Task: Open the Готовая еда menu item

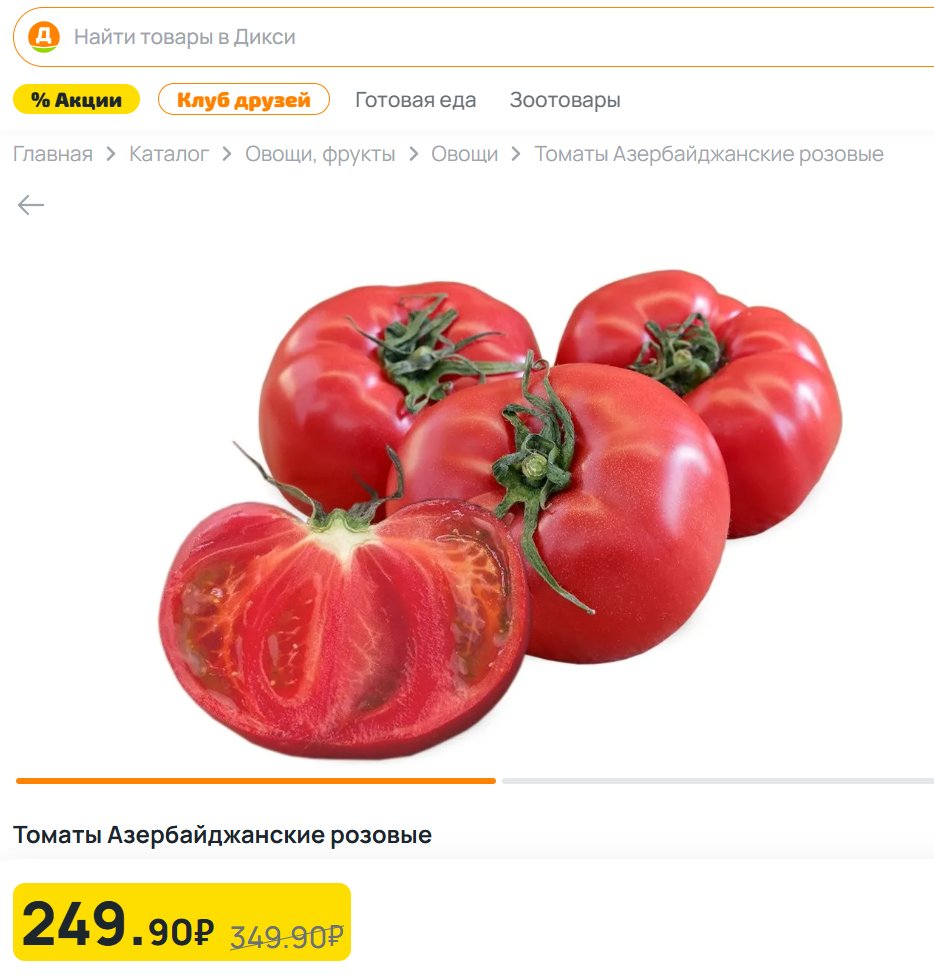Action: 416,100
